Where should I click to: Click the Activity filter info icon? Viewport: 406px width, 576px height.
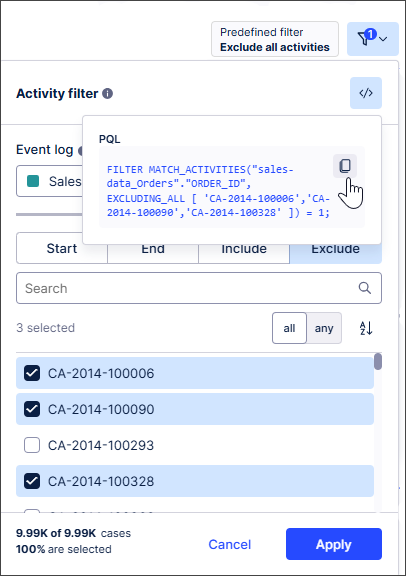click(107, 94)
